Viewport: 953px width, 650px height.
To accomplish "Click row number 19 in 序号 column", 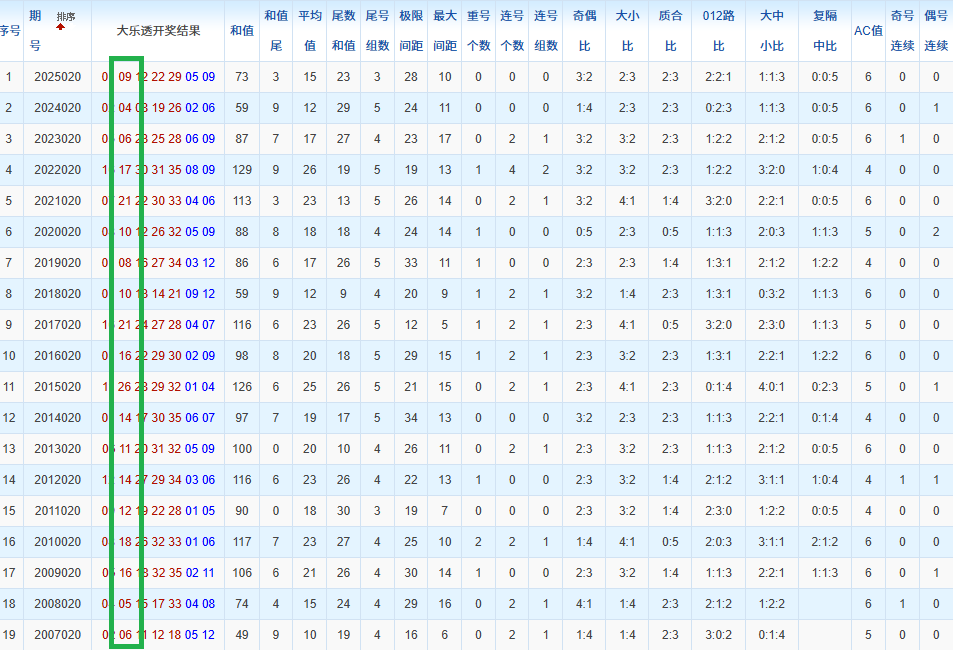I will 9,635.
